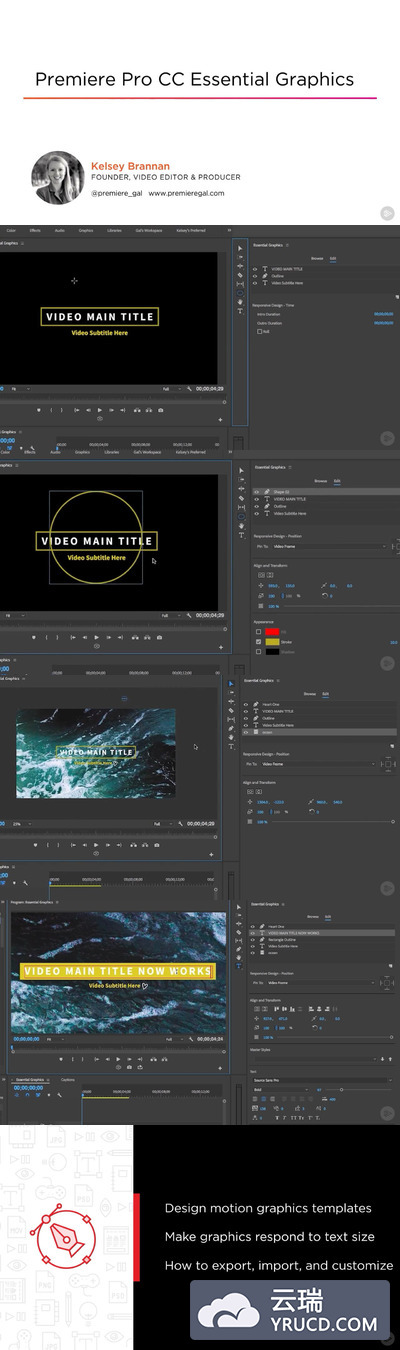Hide Video Subtitle Here layer below Shape 02
Image resolution: width=400 pixels, height=1350 pixels.
click(256, 513)
